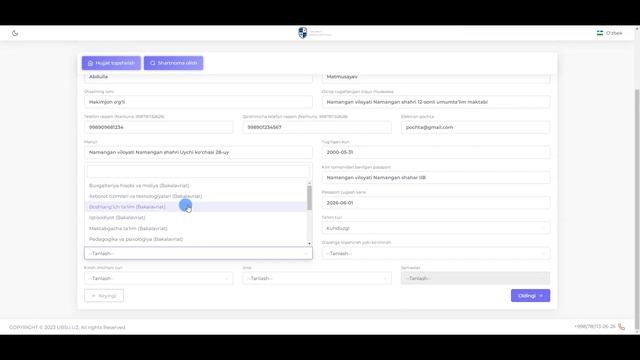The image size is (640, 360).
Task: Select Boshlang'ich ta'lim (Bakalavriat) option
Action: click(x=196, y=207)
